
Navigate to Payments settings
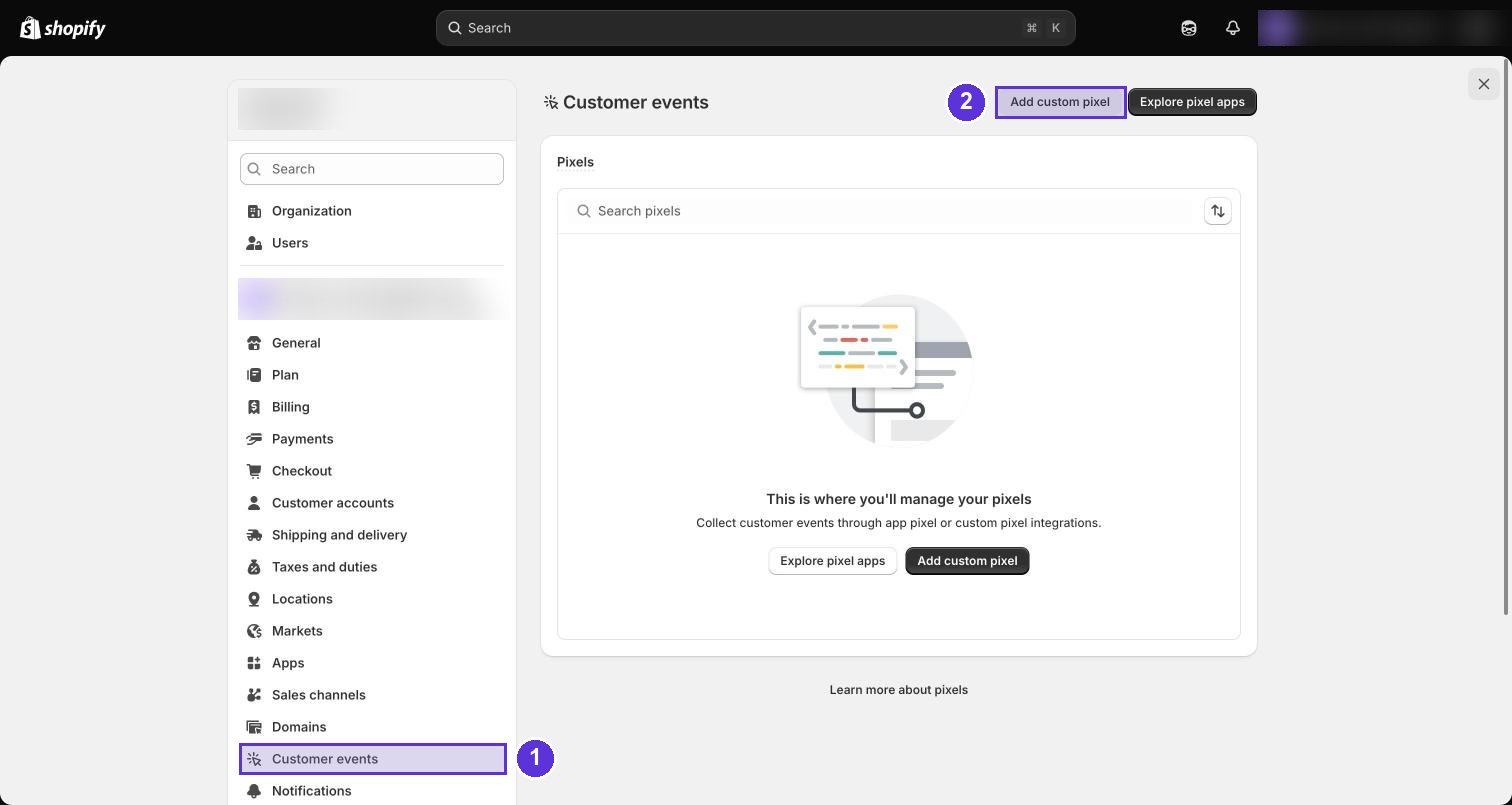click(x=372, y=439)
